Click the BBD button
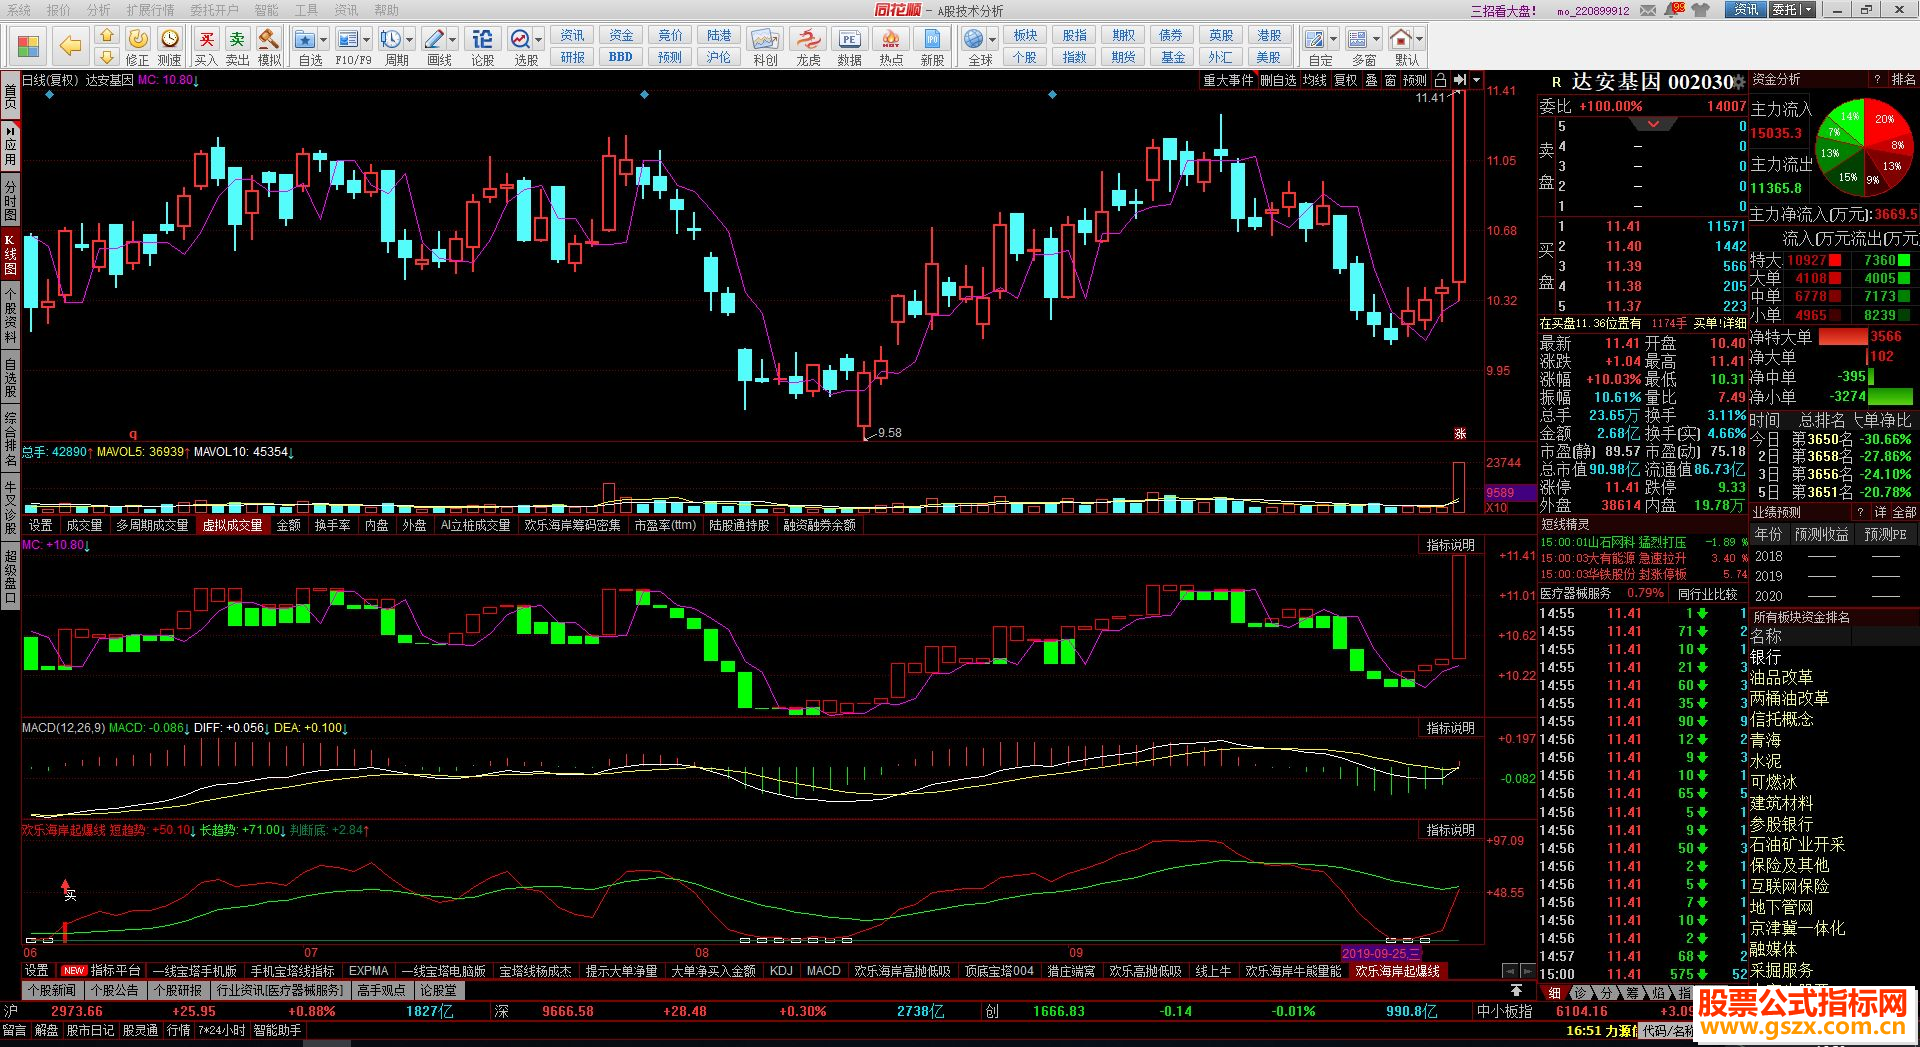This screenshot has width=1920, height=1047. click(621, 57)
